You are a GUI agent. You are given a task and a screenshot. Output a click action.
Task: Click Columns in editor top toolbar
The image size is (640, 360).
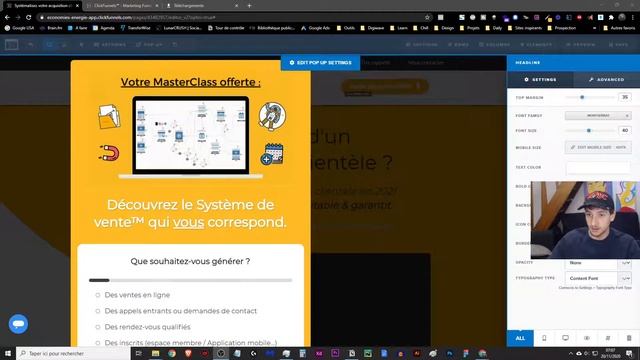(x=494, y=44)
